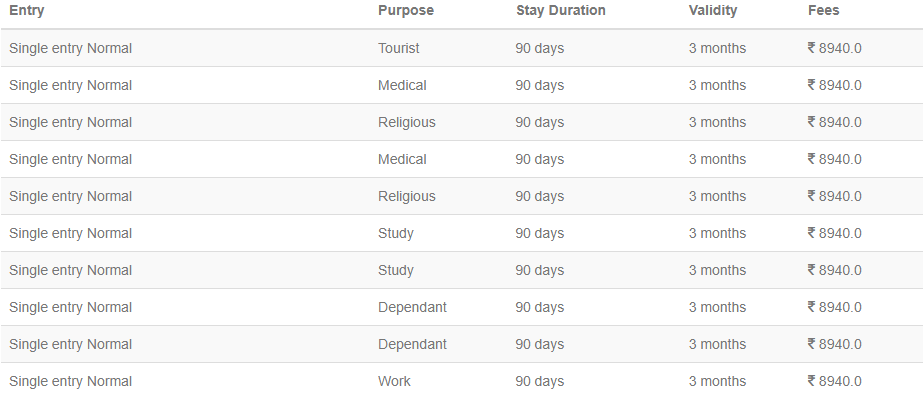The width and height of the screenshot is (923, 394).
Task: Click the second Religious purpose cell
Action: click(x=407, y=197)
